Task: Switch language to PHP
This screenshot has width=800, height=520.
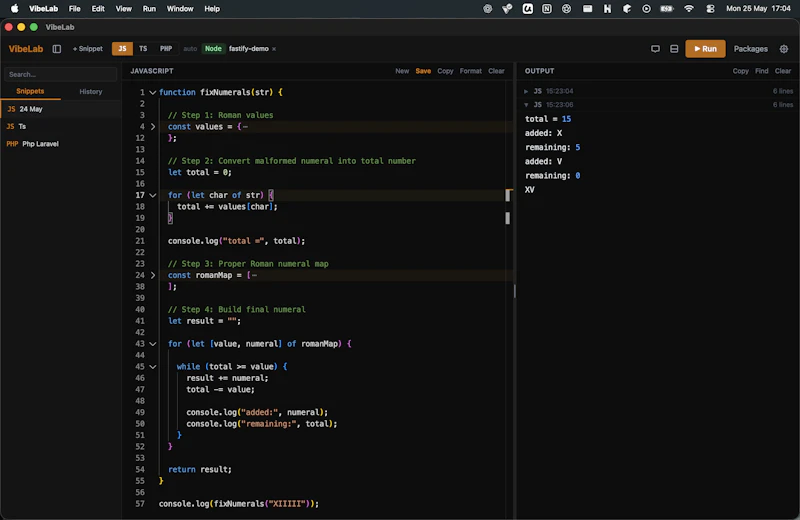Action: tap(166, 49)
